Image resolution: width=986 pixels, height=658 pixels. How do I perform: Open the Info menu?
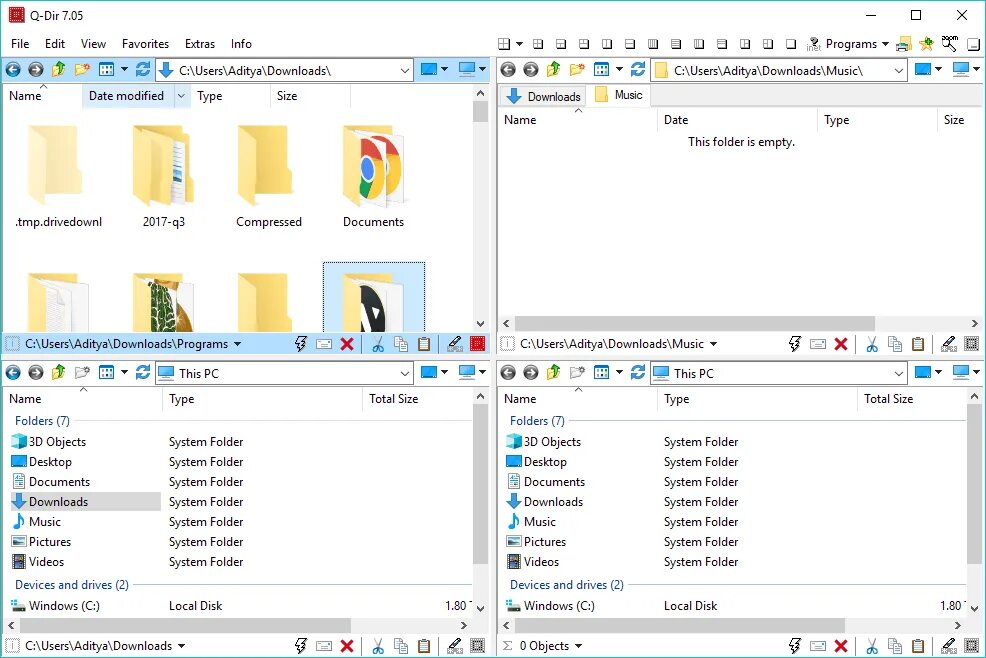241,44
